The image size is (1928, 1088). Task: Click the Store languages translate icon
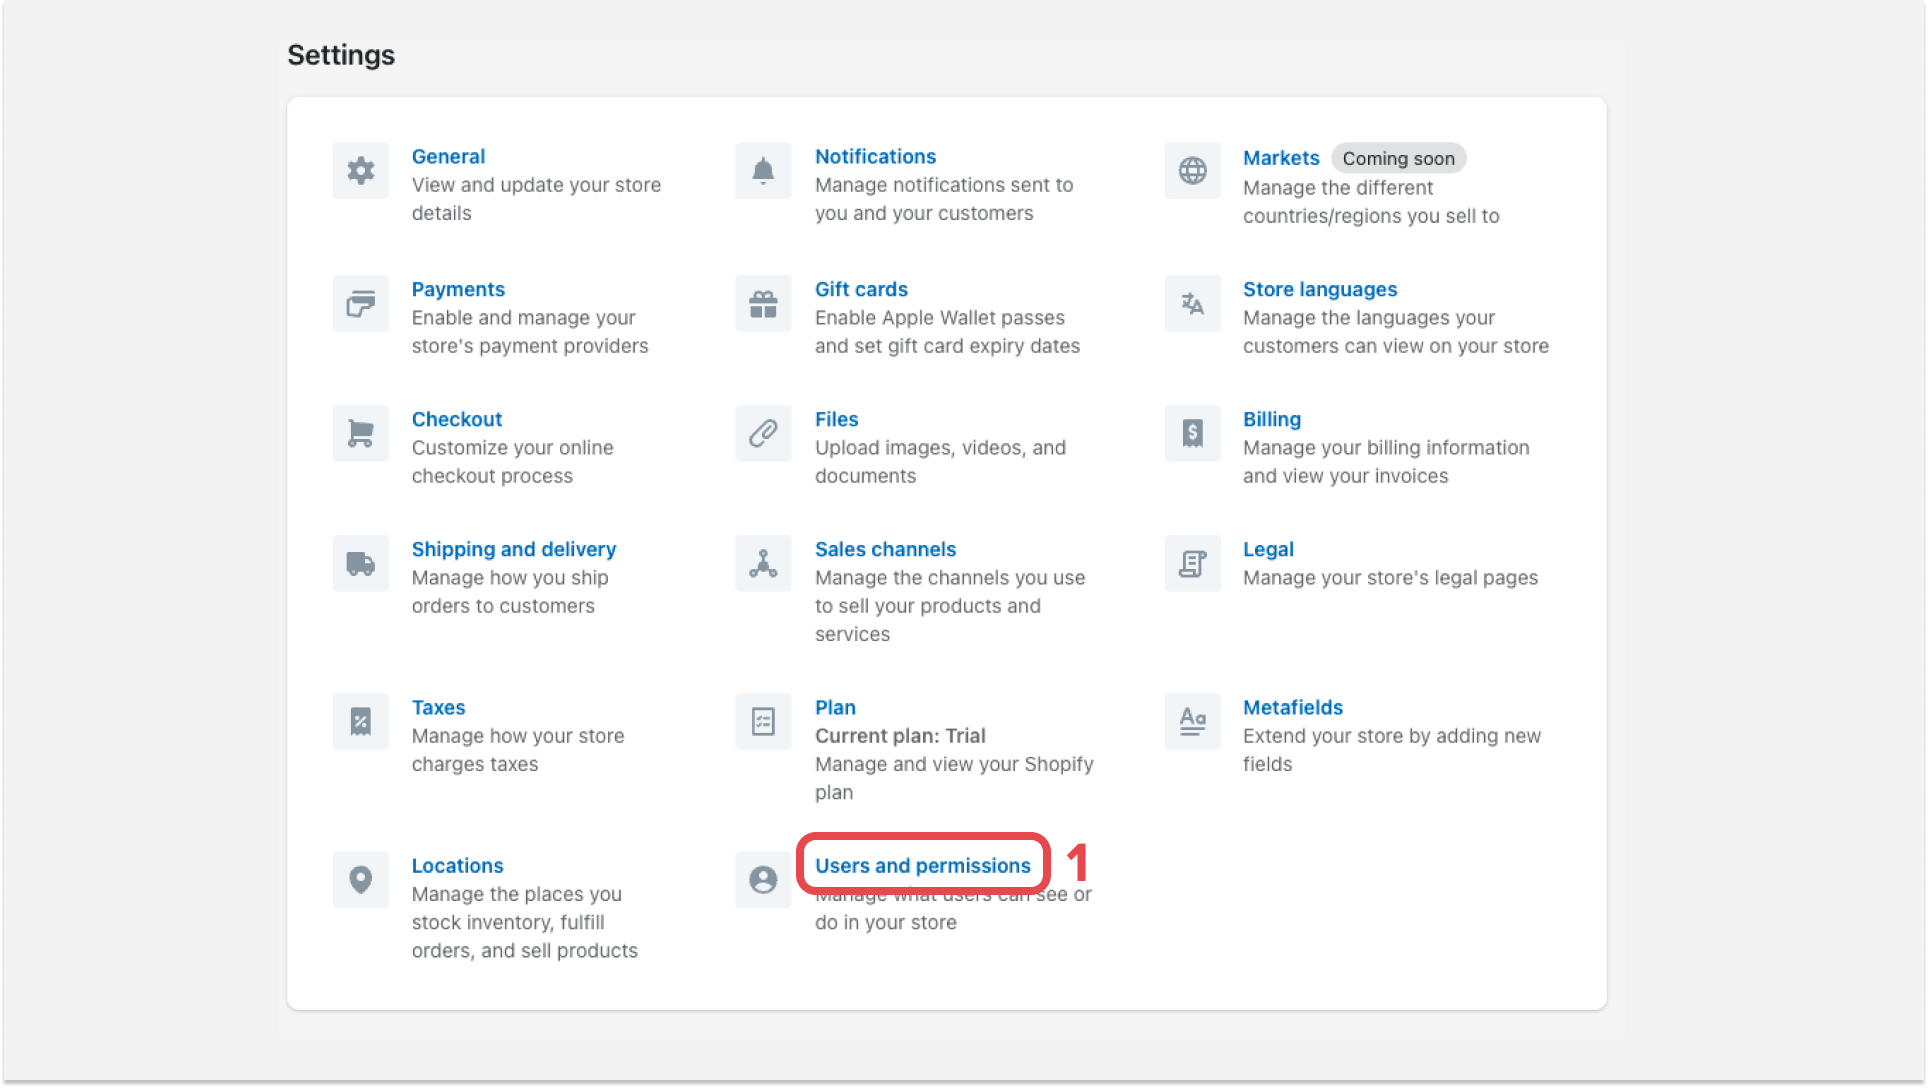(x=1192, y=303)
